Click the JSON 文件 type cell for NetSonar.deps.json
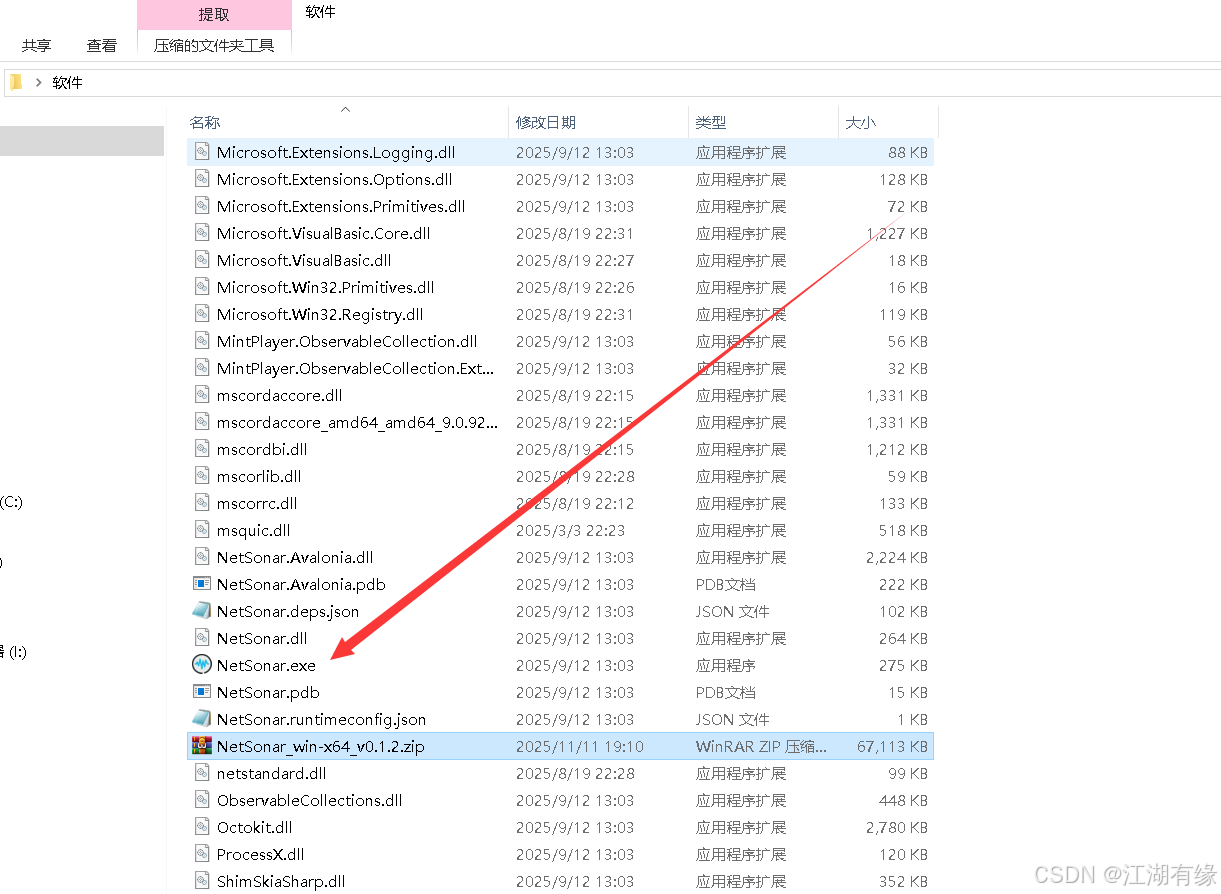 coord(733,611)
